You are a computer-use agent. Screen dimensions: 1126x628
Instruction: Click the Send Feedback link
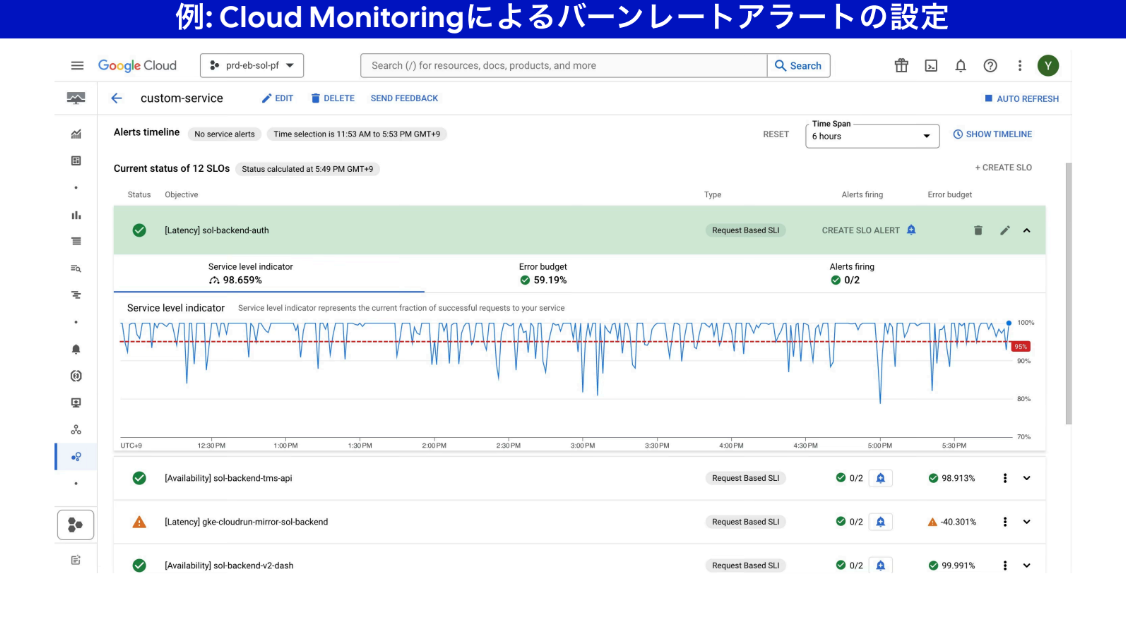click(404, 98)
